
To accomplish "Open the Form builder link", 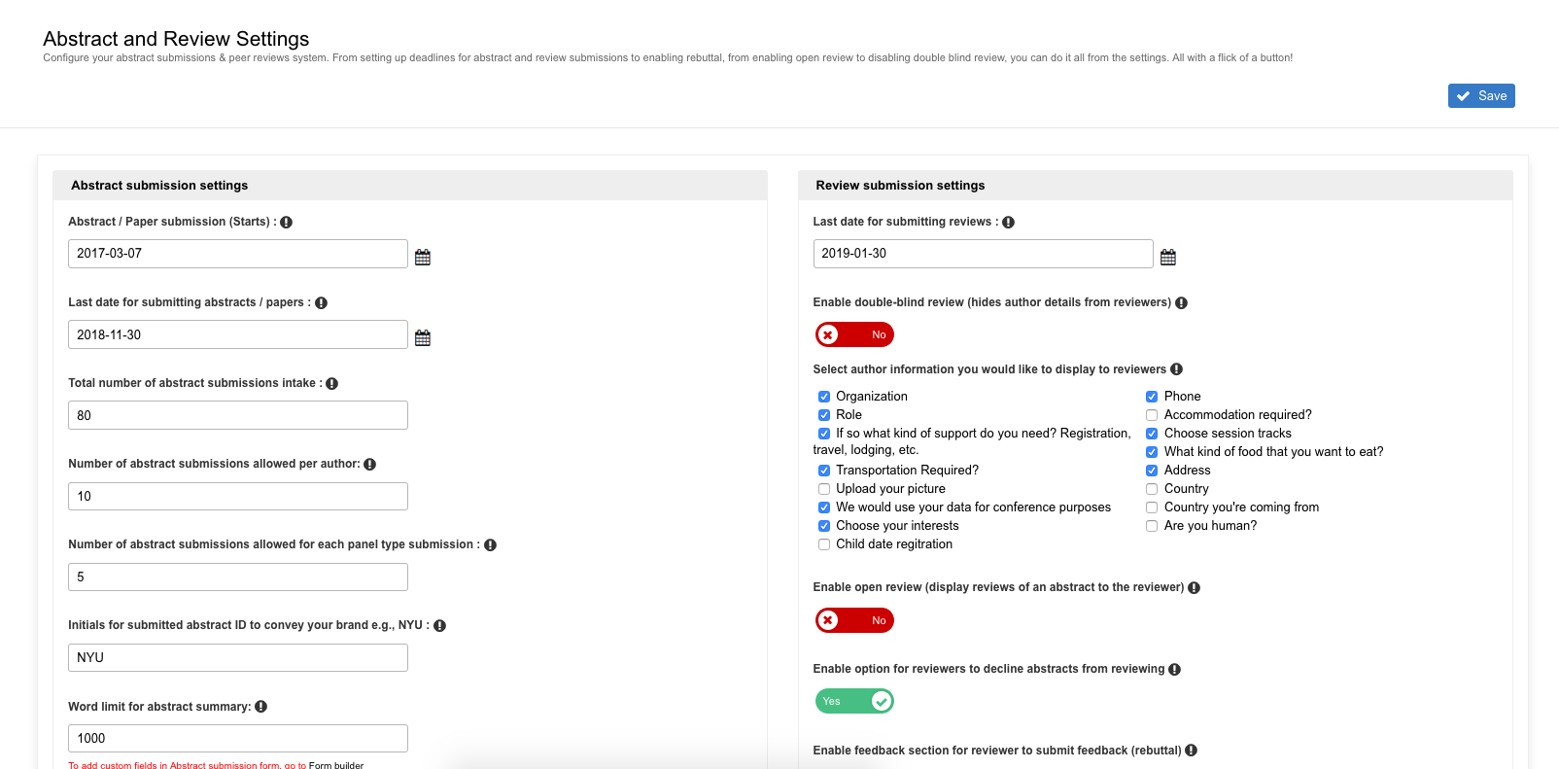I will 336,766.
